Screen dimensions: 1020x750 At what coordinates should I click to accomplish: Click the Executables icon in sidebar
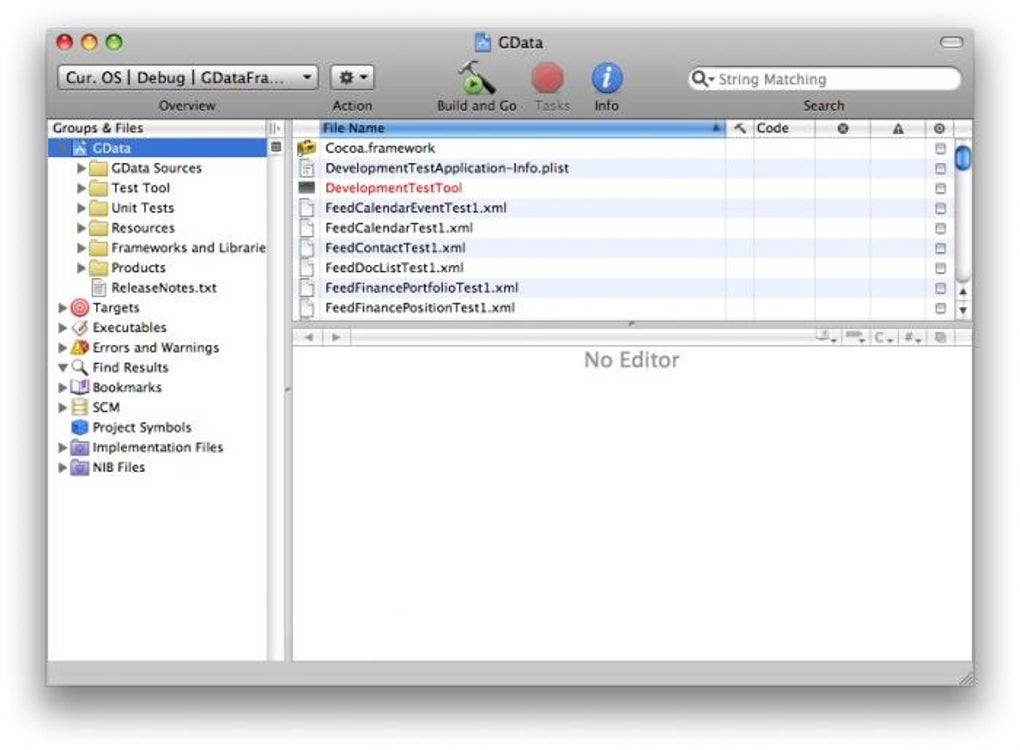tap(79, 328)
